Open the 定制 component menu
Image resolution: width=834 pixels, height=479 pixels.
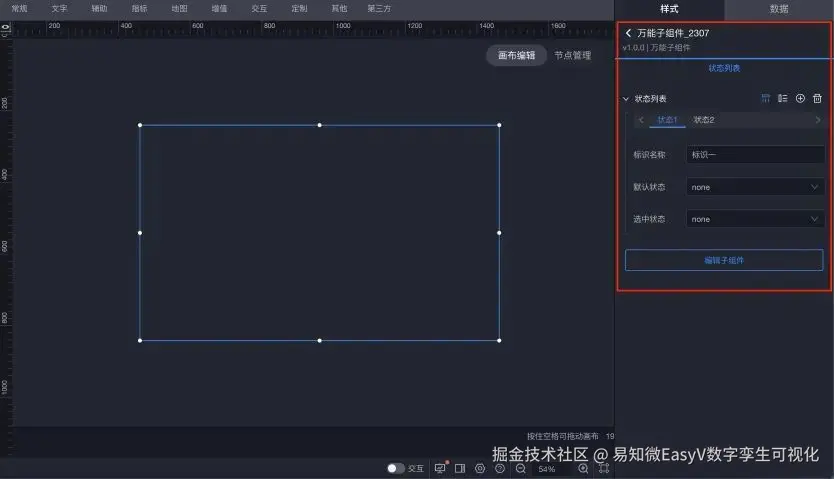click(x=299, y=9)
